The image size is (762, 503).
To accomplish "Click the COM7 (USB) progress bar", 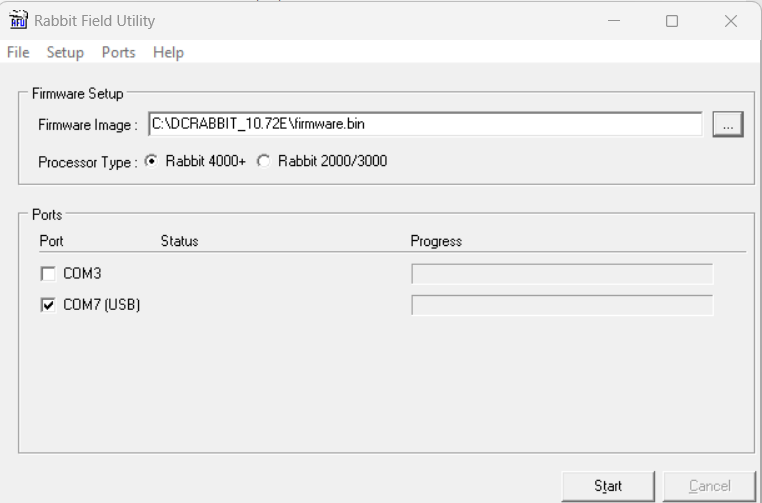I will click(x=562, y=305).
